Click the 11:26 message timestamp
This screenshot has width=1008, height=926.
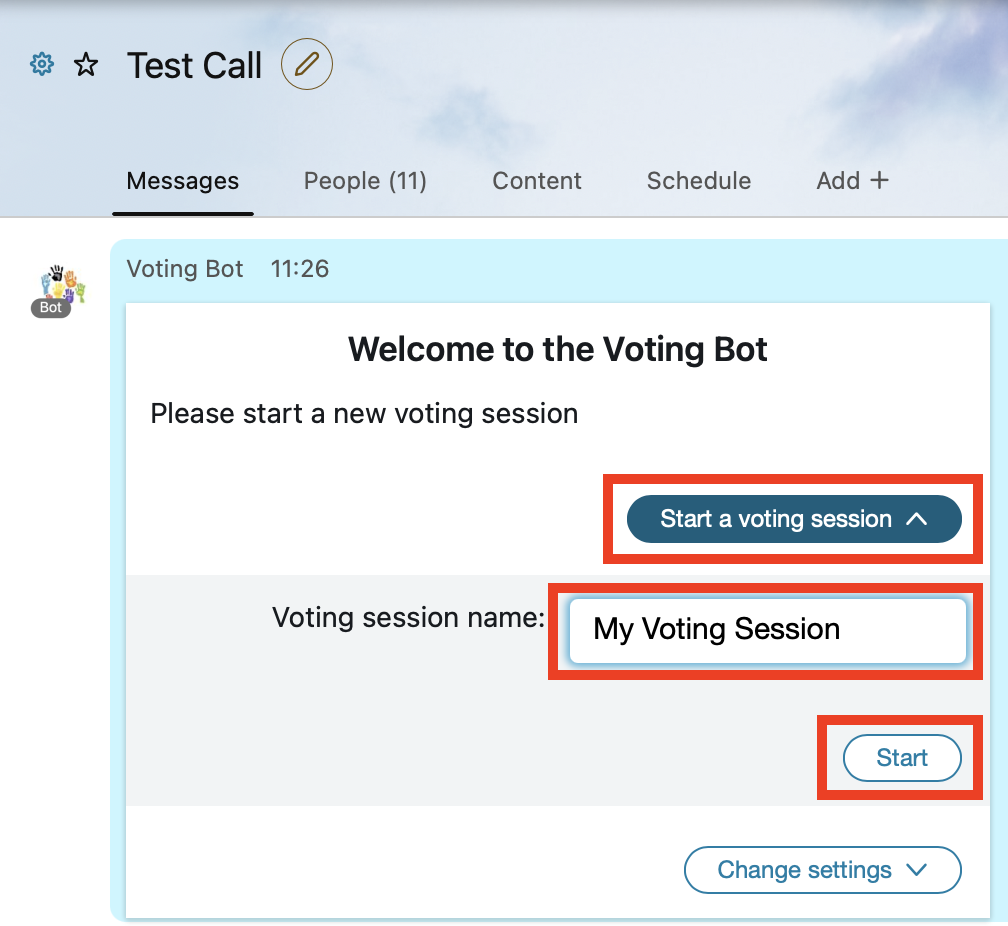[x=300, y=269]
